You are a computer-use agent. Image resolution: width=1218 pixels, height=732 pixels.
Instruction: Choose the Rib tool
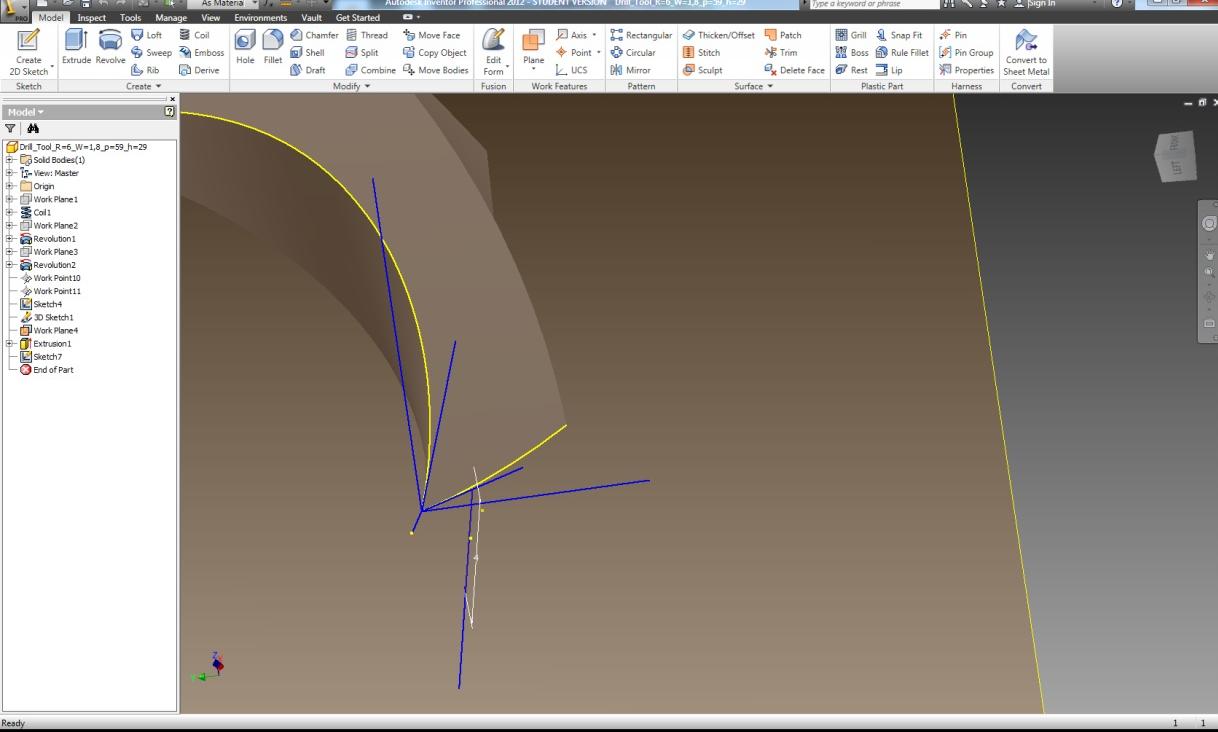pyautogui.click(x=146, y=70)
